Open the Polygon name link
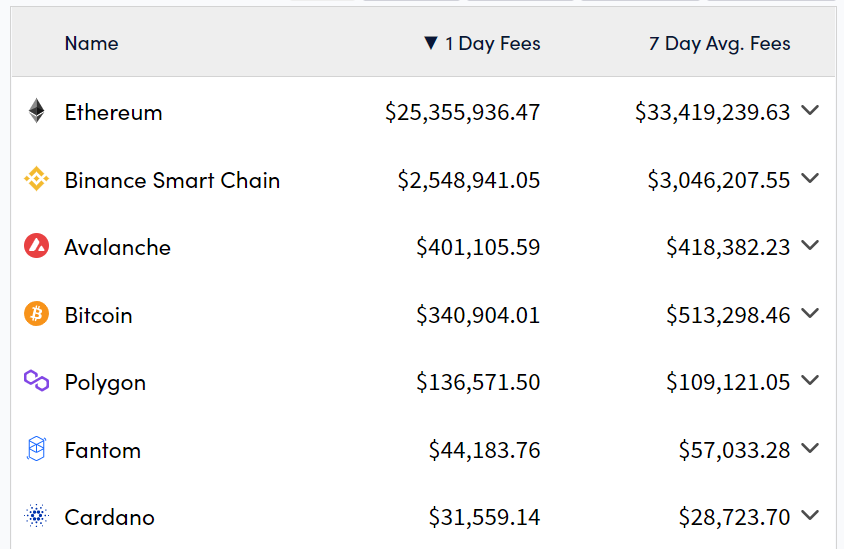 coord(106,383)
